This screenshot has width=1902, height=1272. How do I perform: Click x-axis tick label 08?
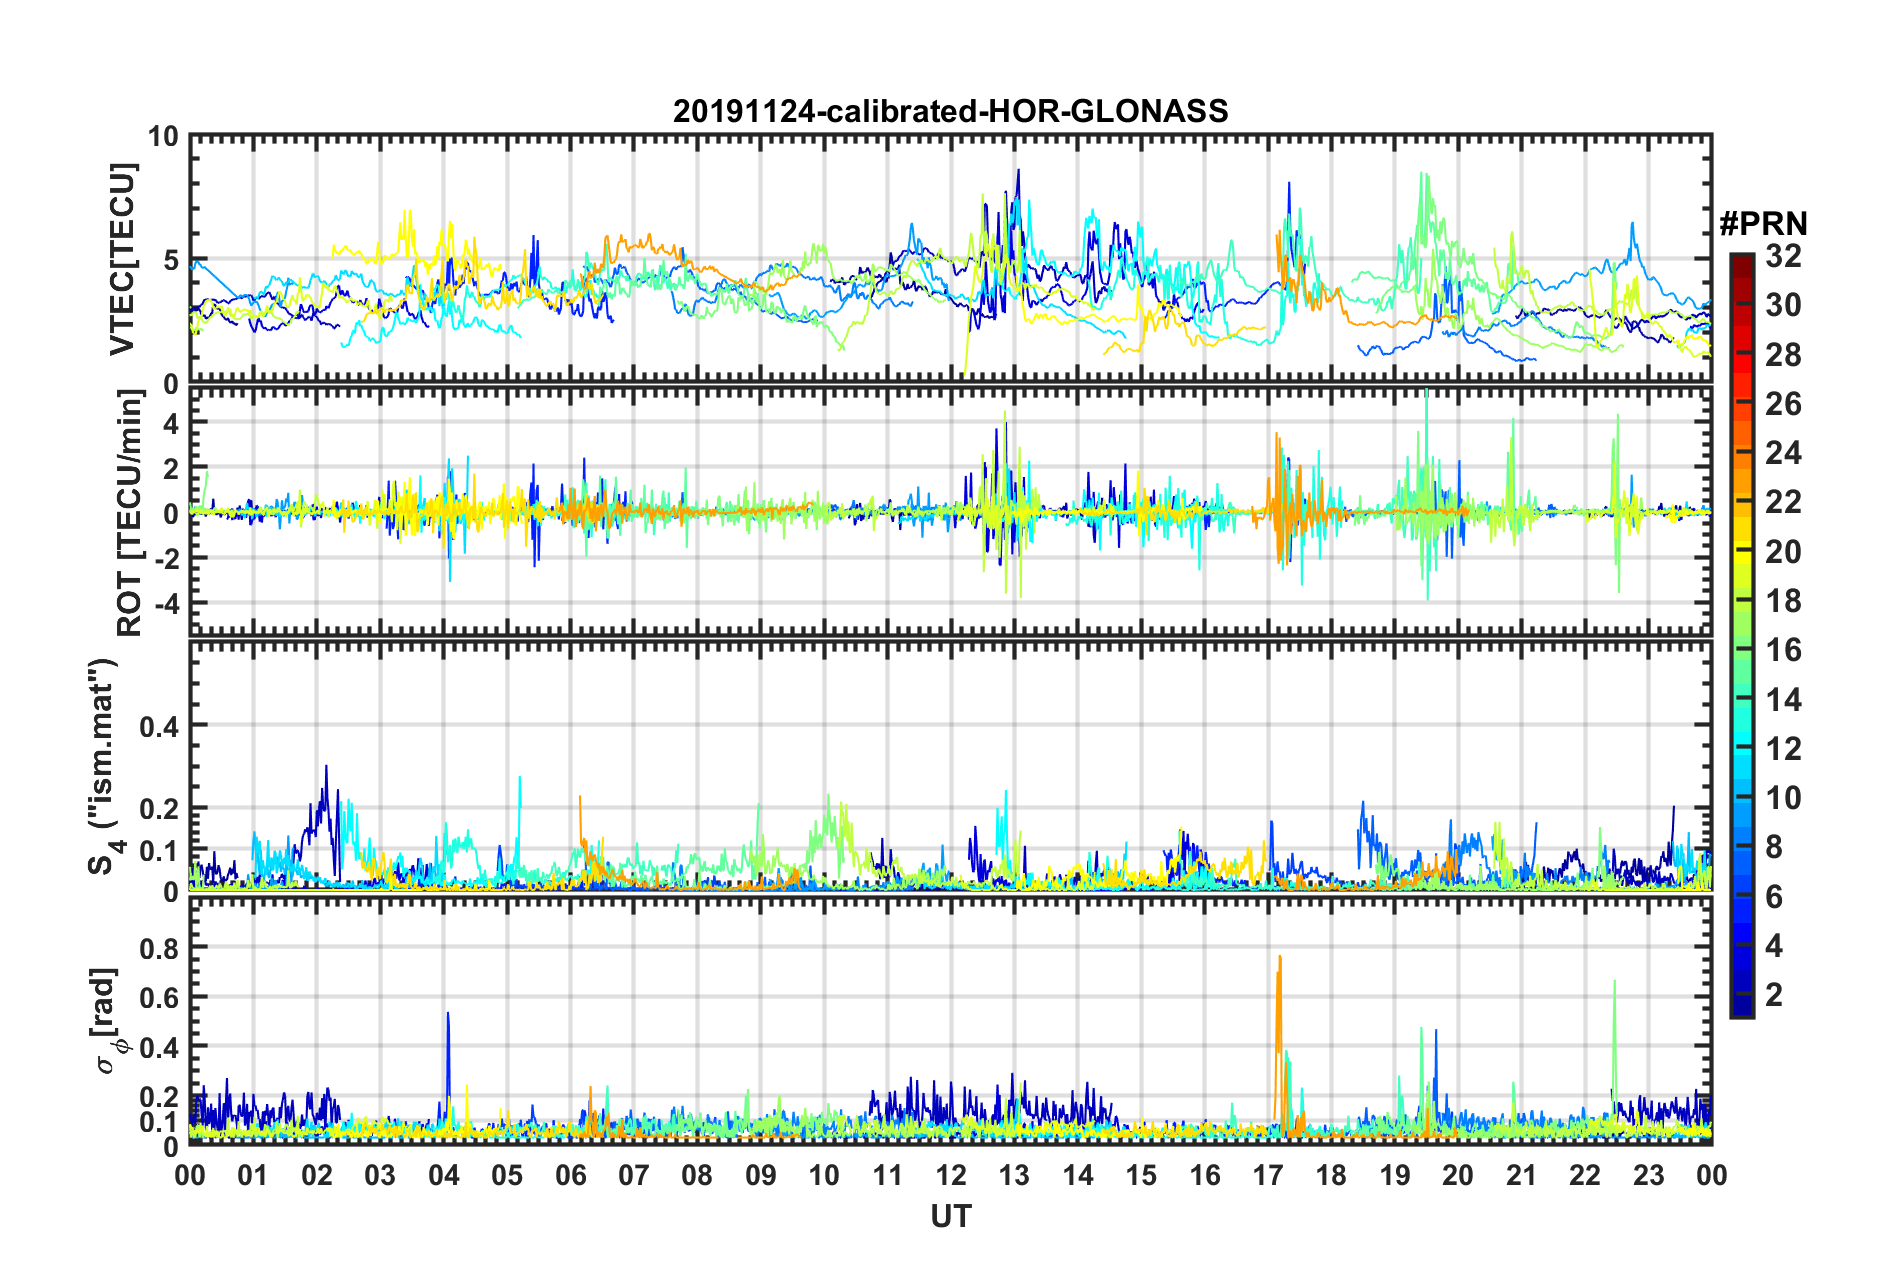(697, 1175)
